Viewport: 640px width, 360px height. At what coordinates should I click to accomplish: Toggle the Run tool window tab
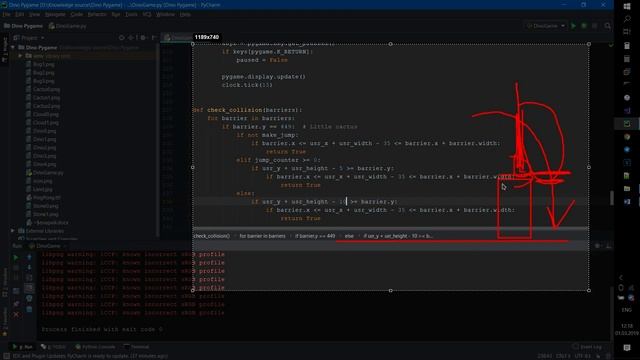[x=22, y=347]
